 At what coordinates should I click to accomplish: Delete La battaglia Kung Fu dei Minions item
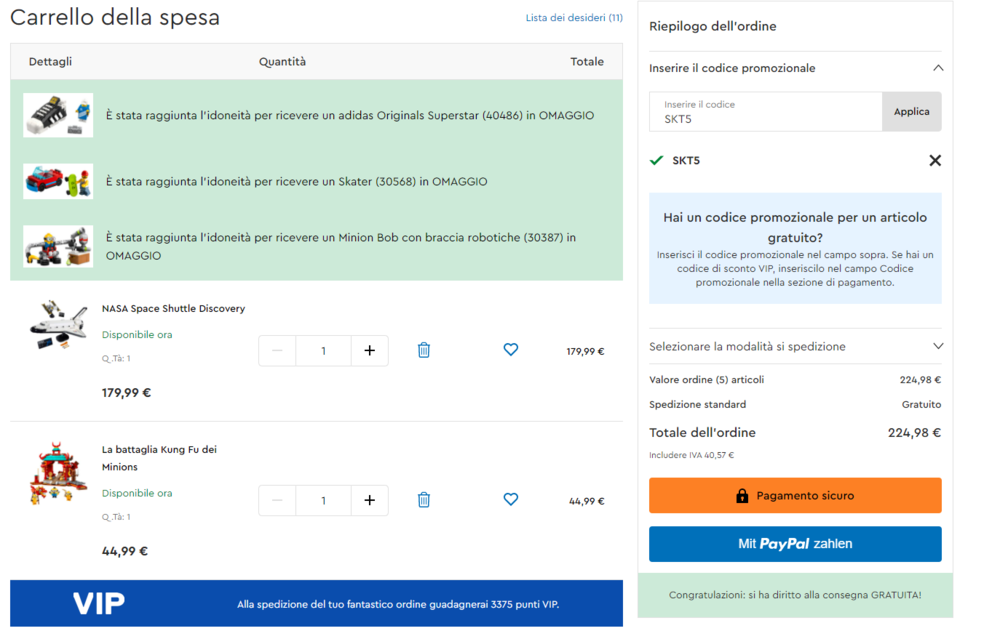click(x=423, y=500)
